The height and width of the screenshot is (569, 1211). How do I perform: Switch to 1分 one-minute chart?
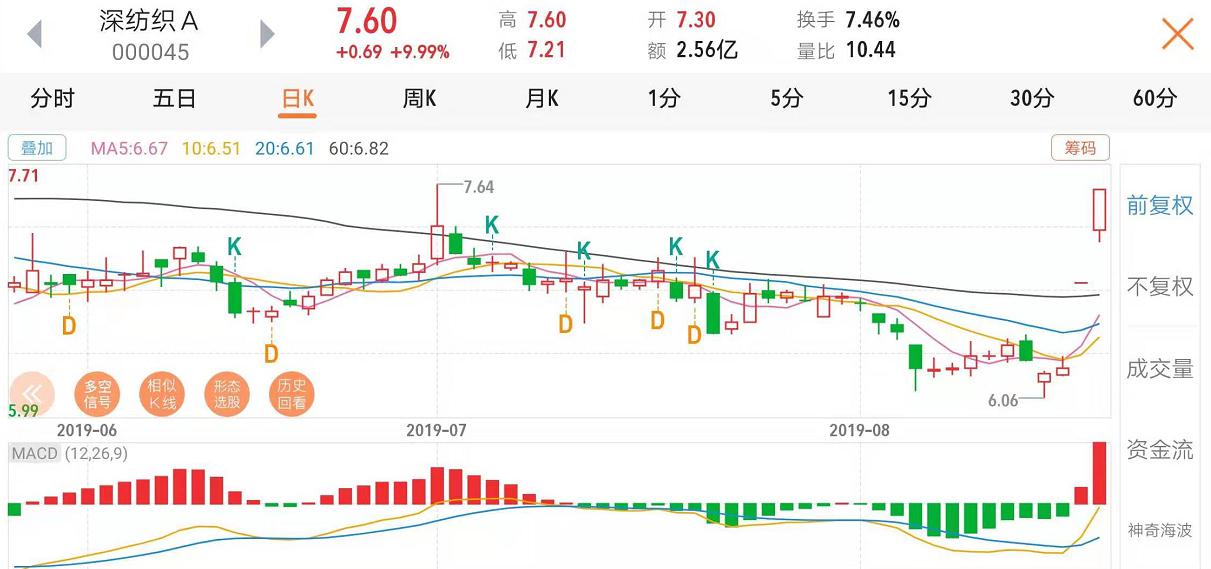[x=664, y=98]
